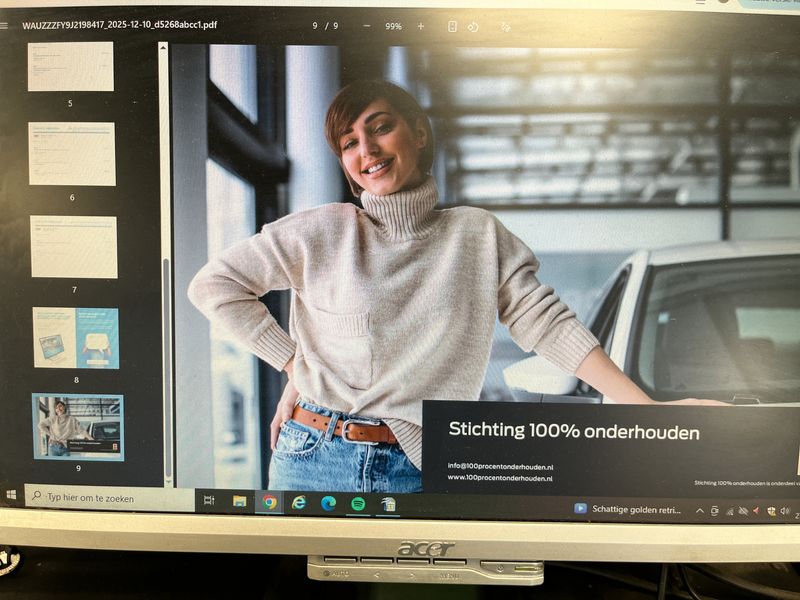The image size is (800, 600).
Task: Zoom in with the plus button
Action: point(420,26)
